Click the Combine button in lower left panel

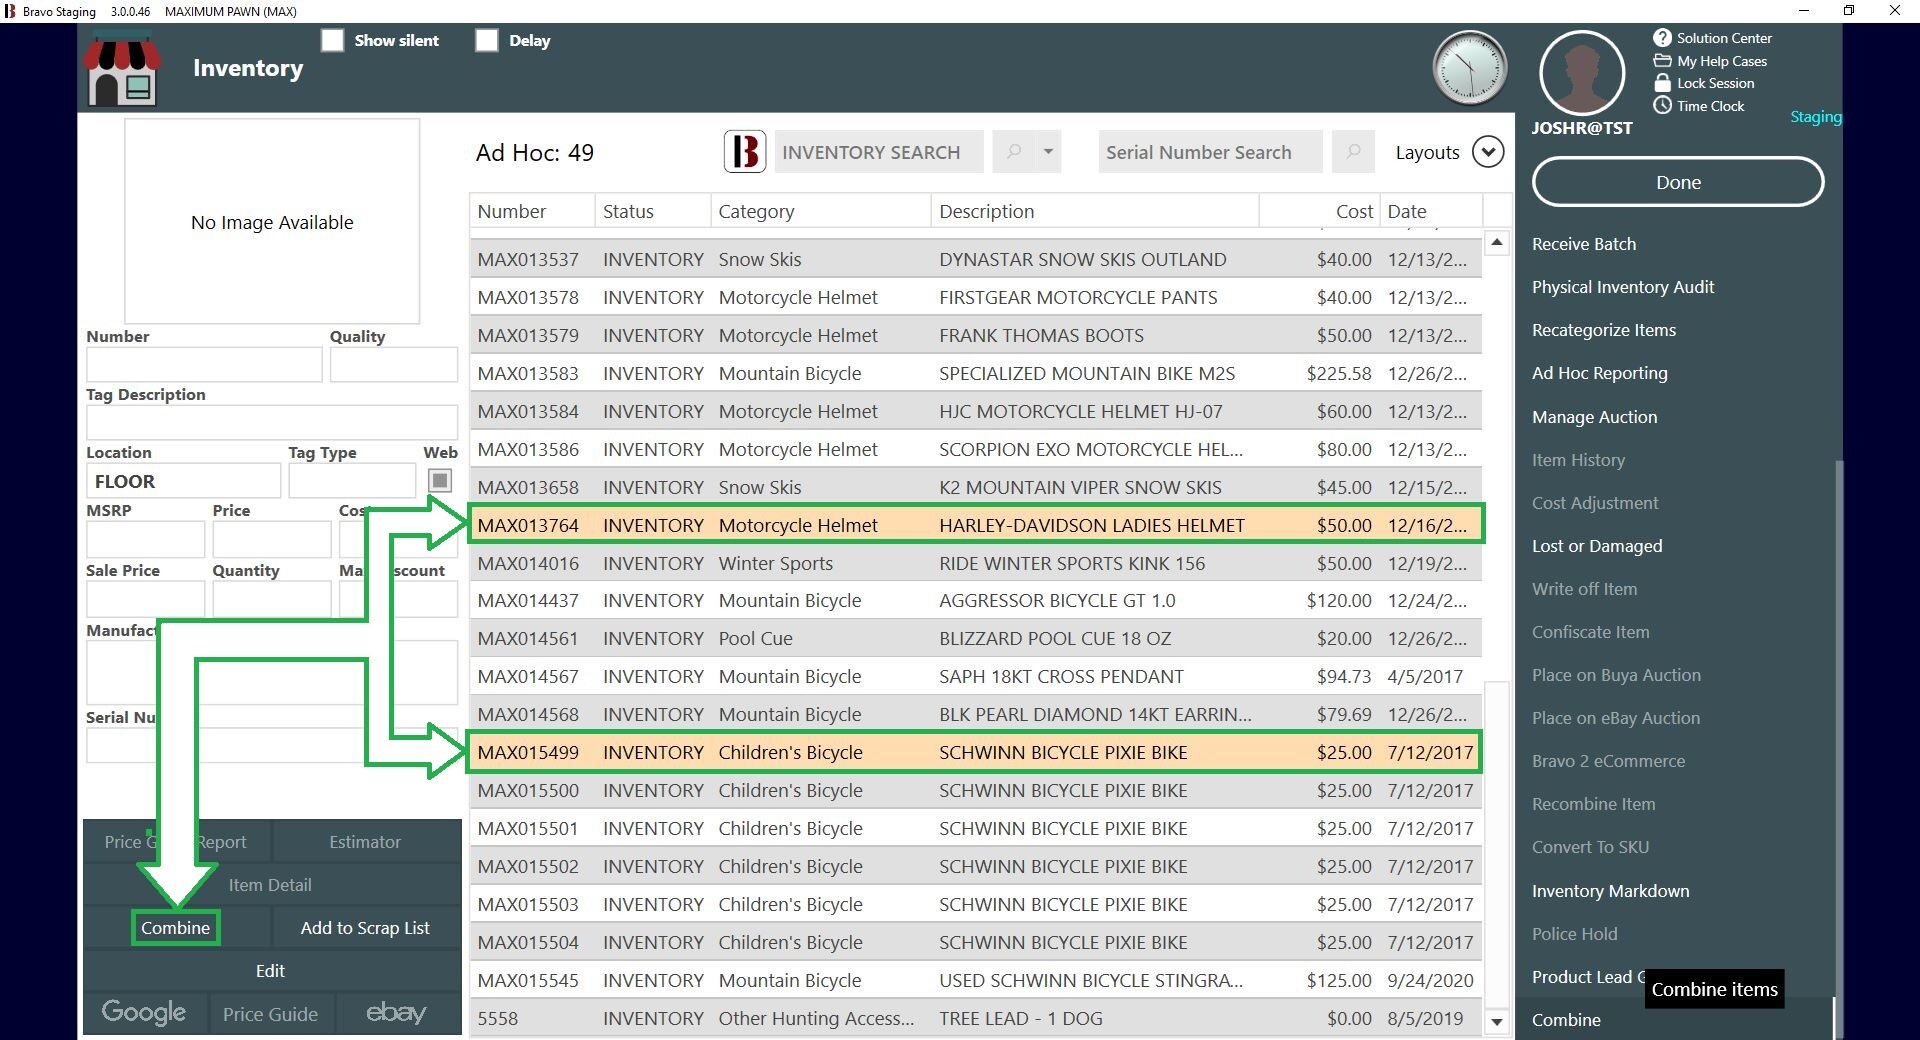(175, 928)
